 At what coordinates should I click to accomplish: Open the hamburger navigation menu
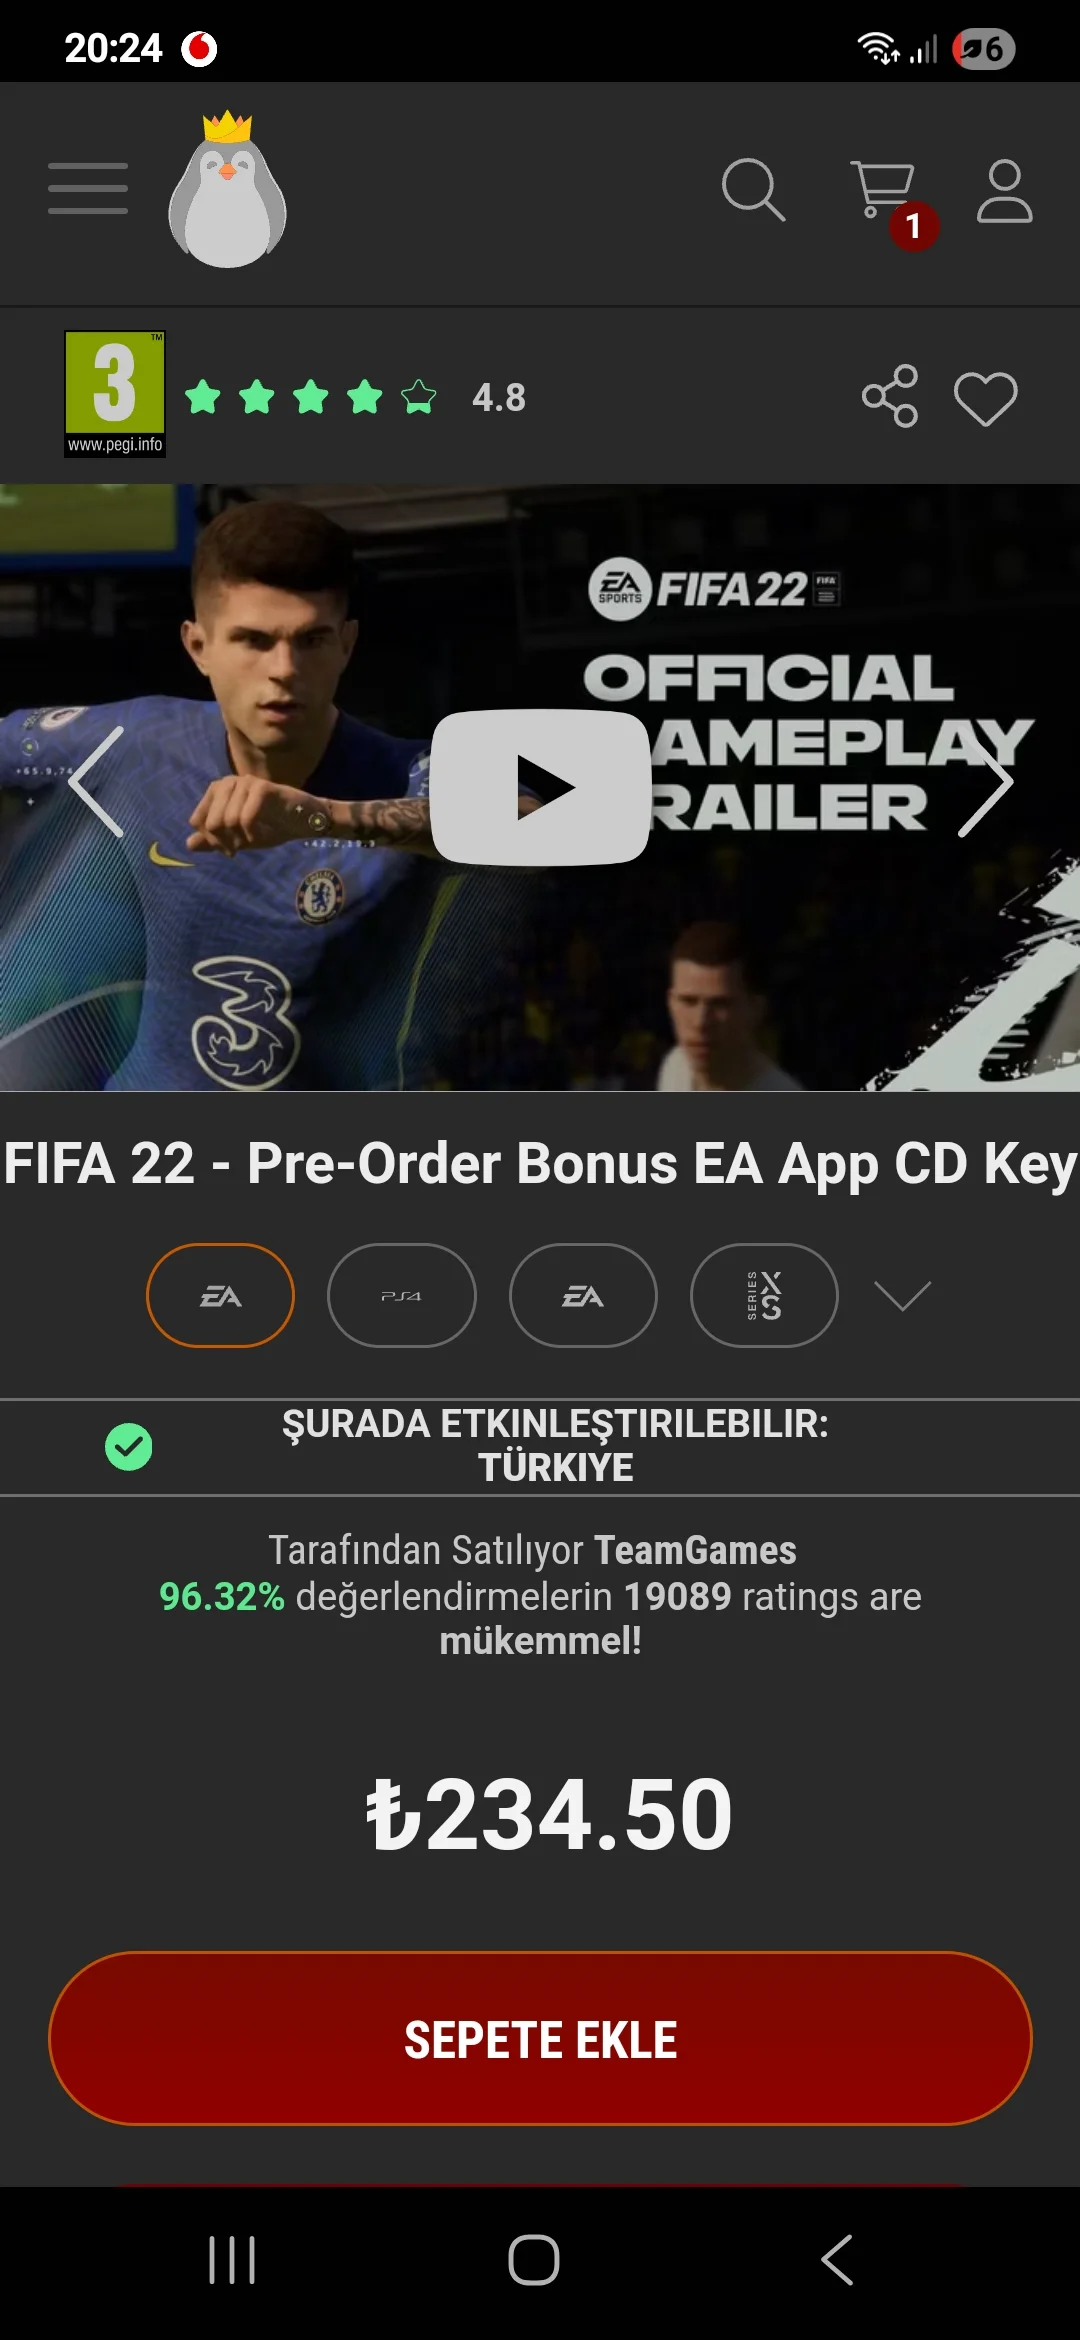pyautogui.click(x=88, y=188)
